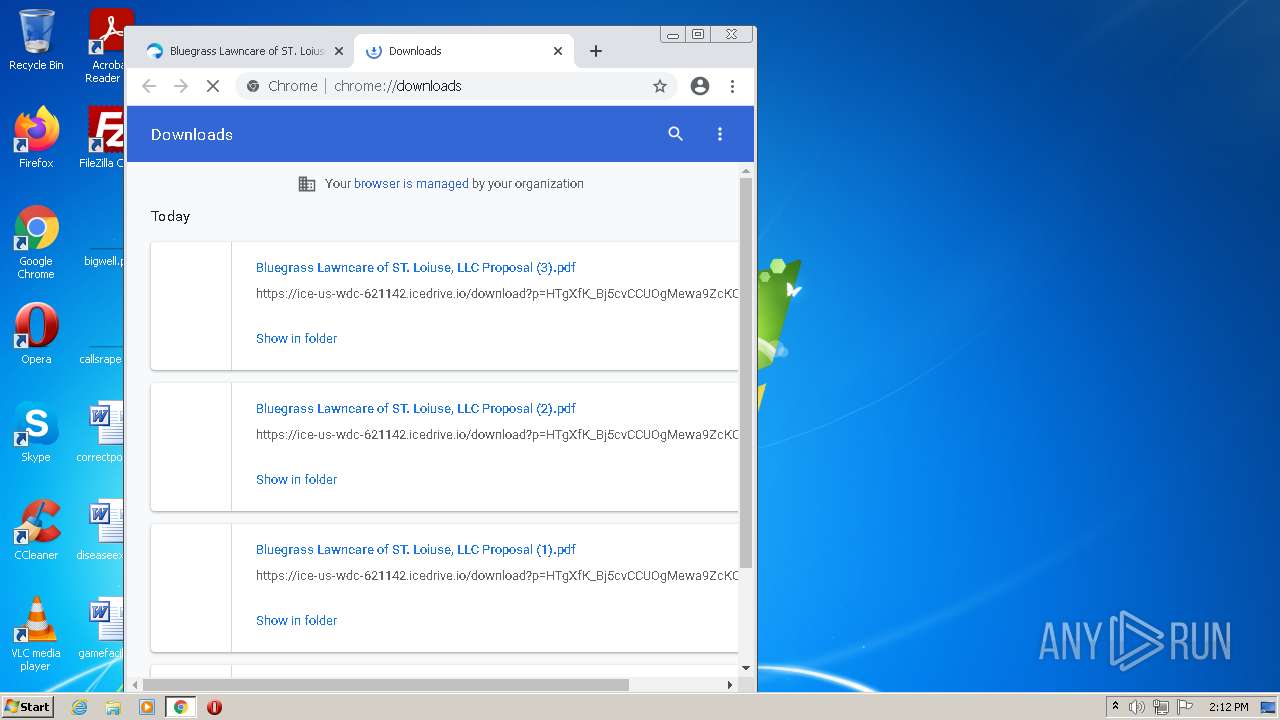This screenshot has width=1280, height=720.
Task: Stop loading the page
Action: click(213, 86)
